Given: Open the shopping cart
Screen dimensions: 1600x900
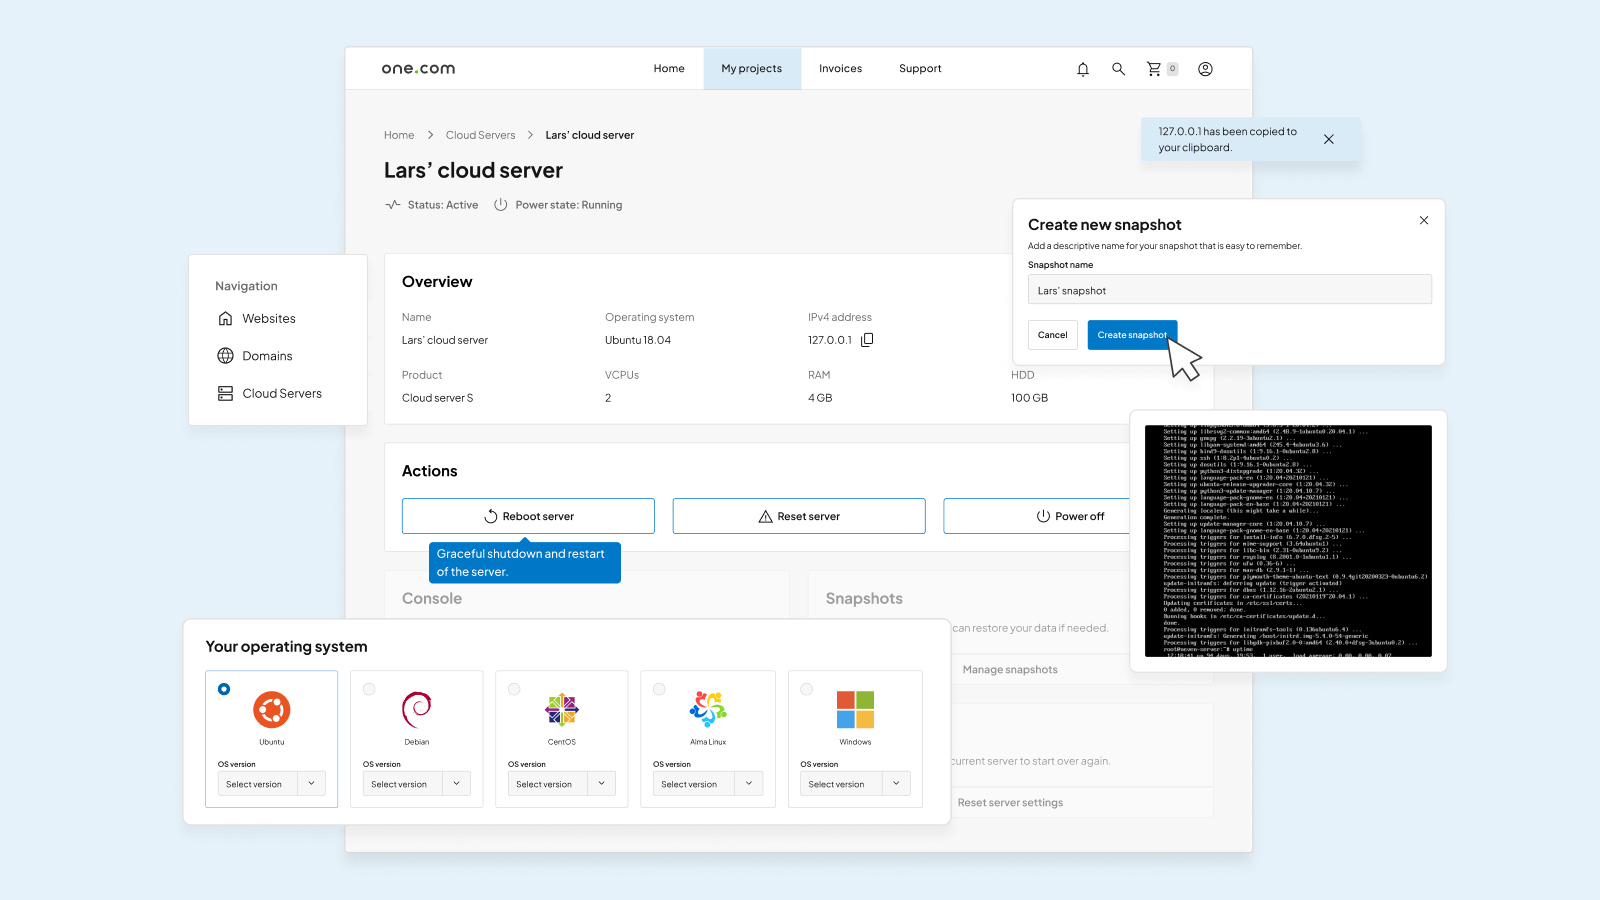Looking at the screenshot, I should [1154, 69].
